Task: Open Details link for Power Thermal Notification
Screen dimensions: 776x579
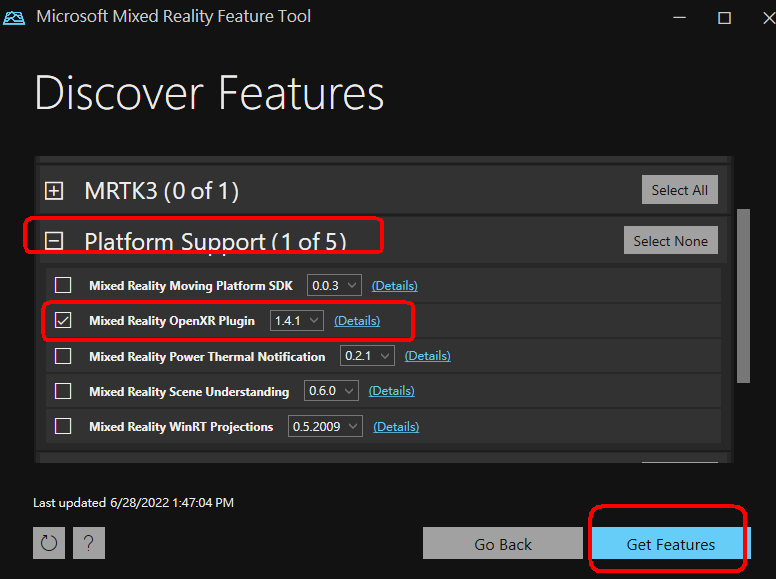Action: click(x=428, y=356)
